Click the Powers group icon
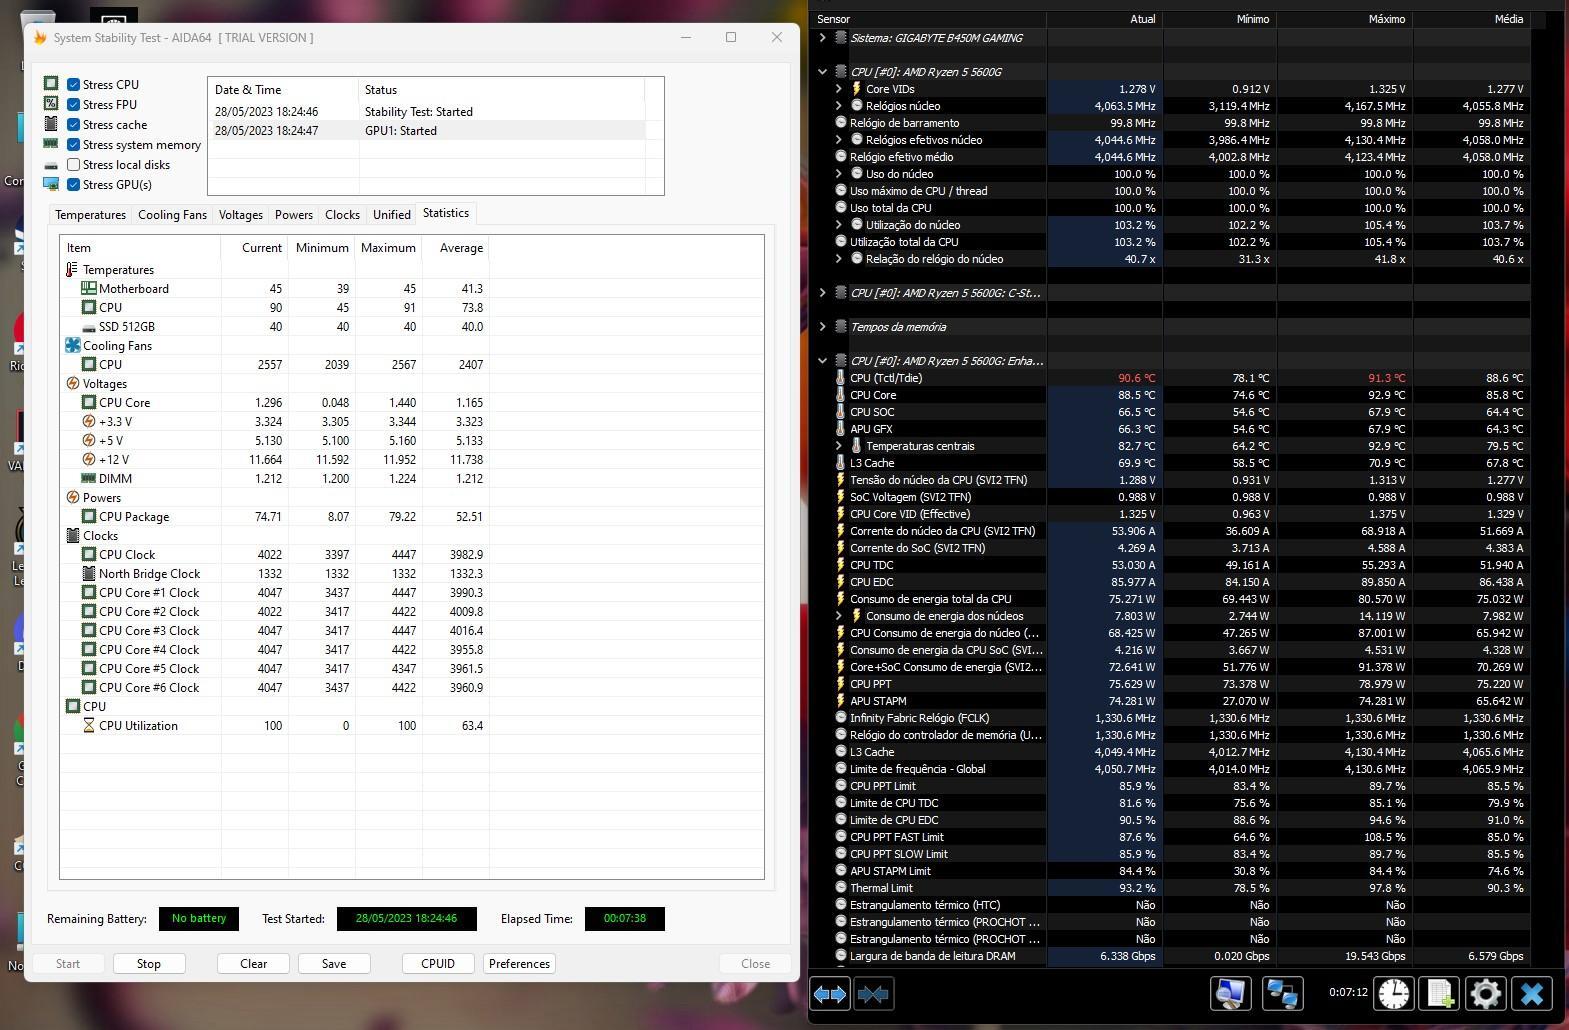The width and height of the screenshot is (1569, 1030). pyautogui.click(x=72, y=497)
